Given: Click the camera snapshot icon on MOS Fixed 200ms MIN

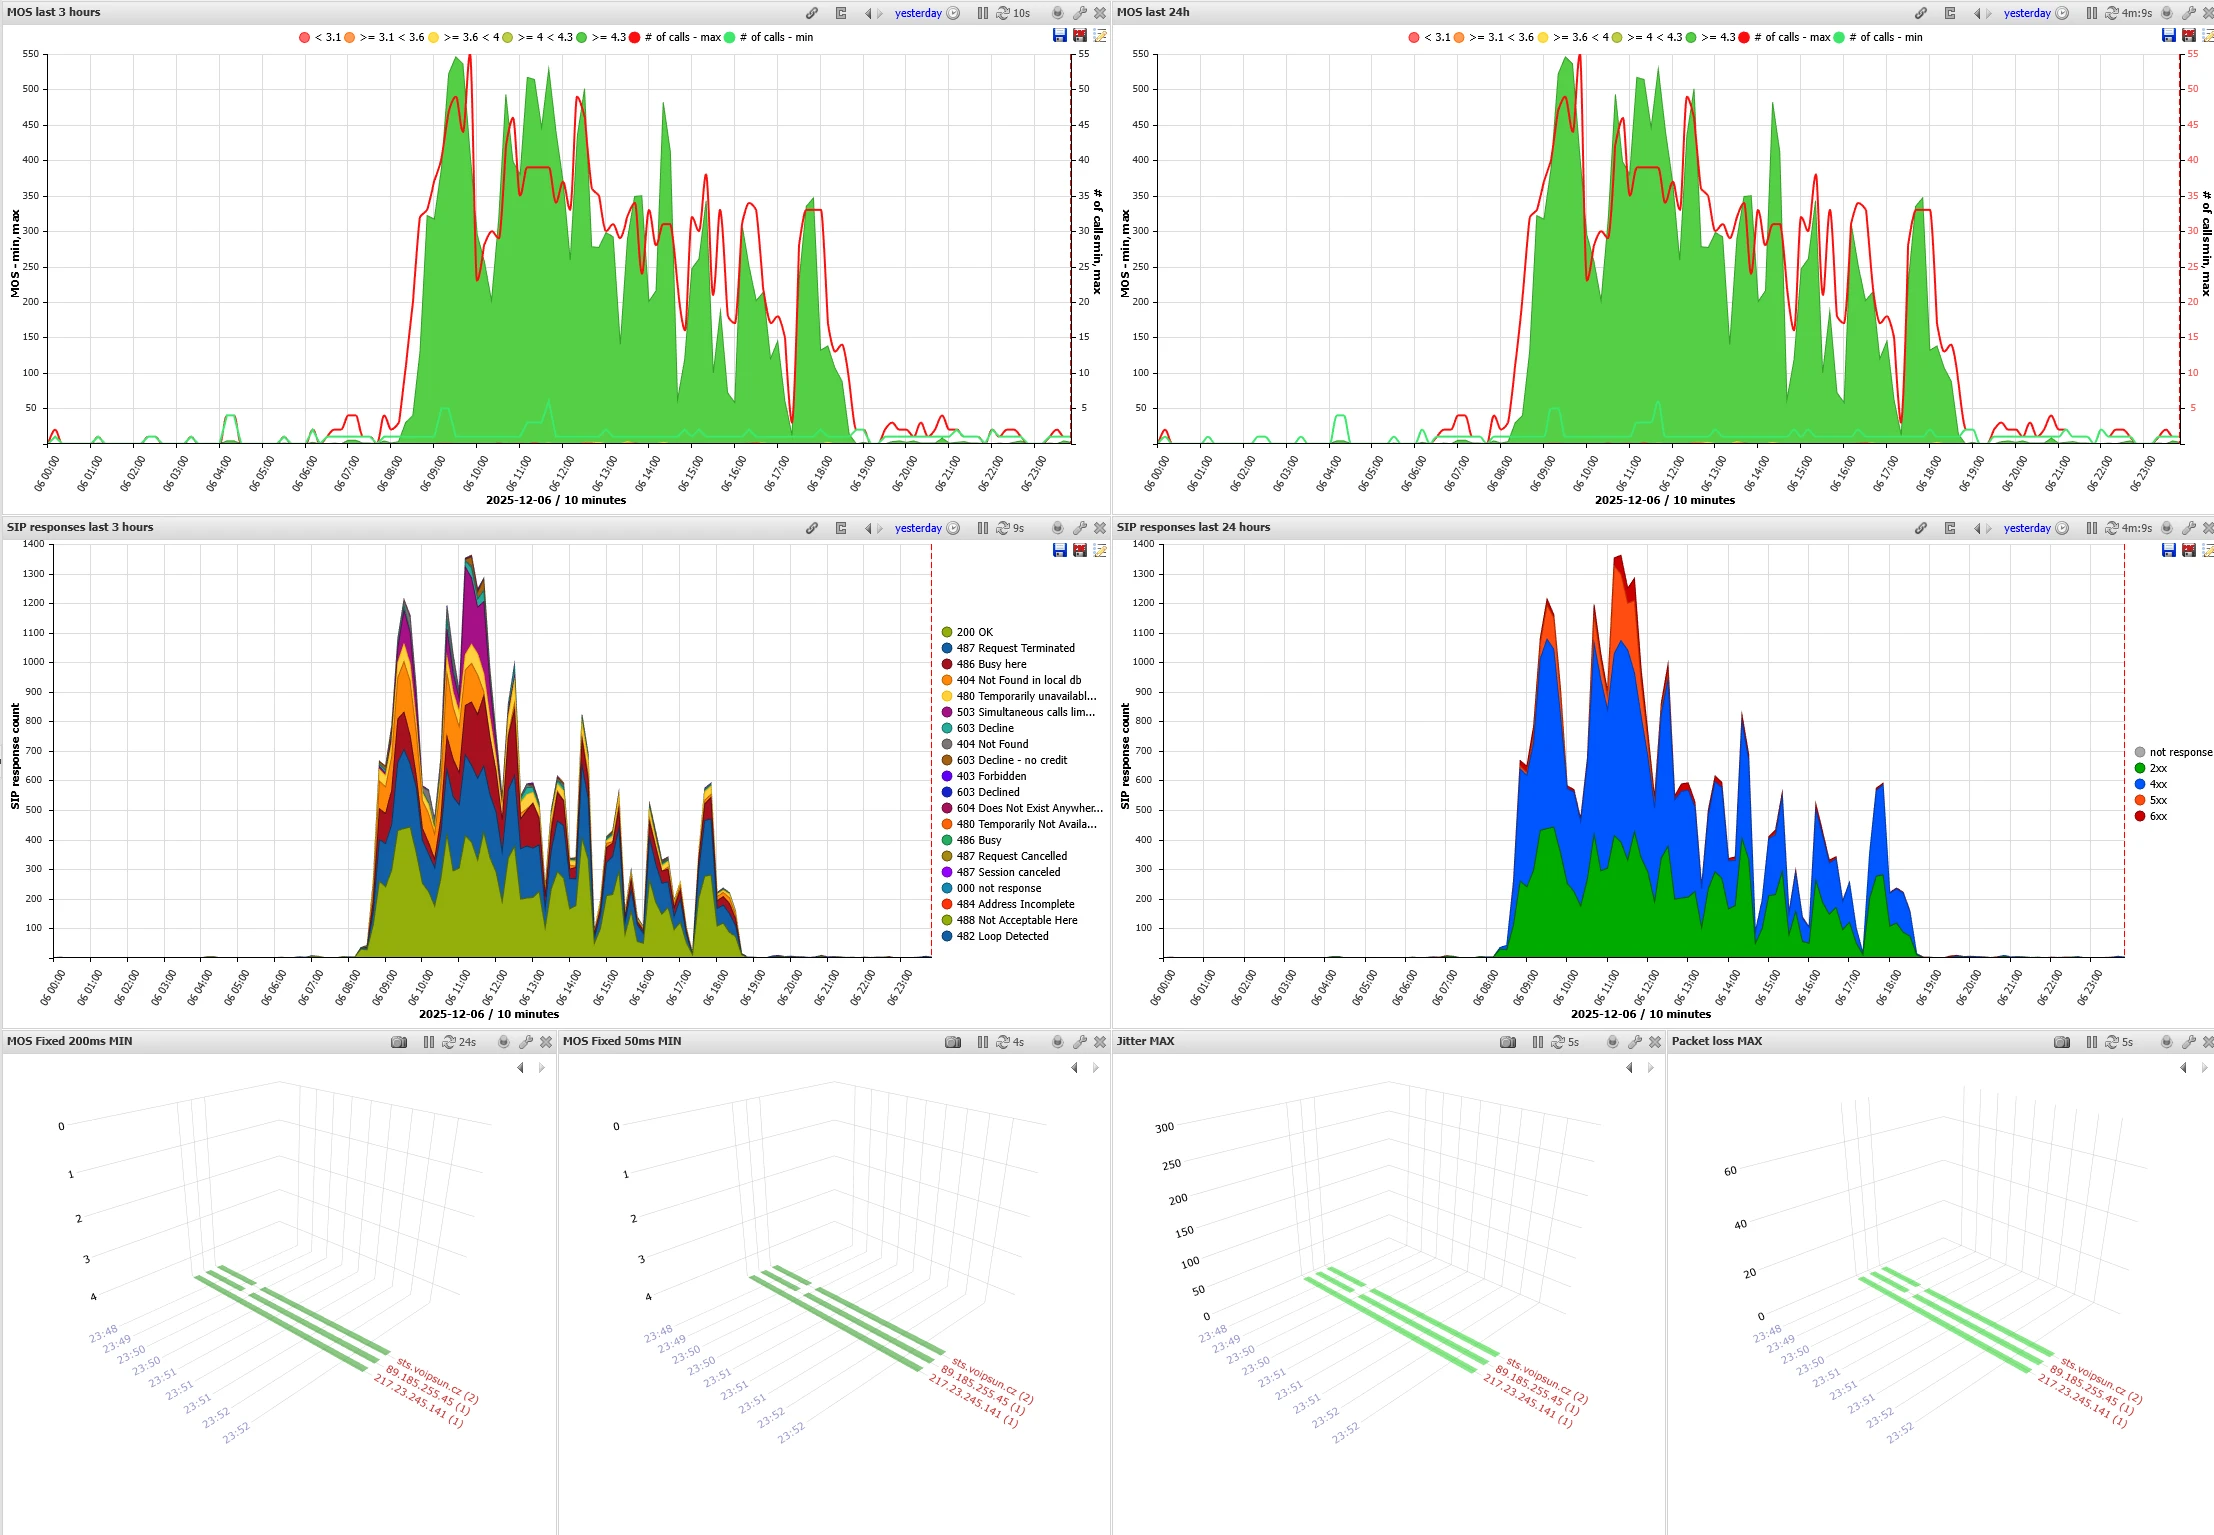Looking at the screenshot, I should point(398,1041).
